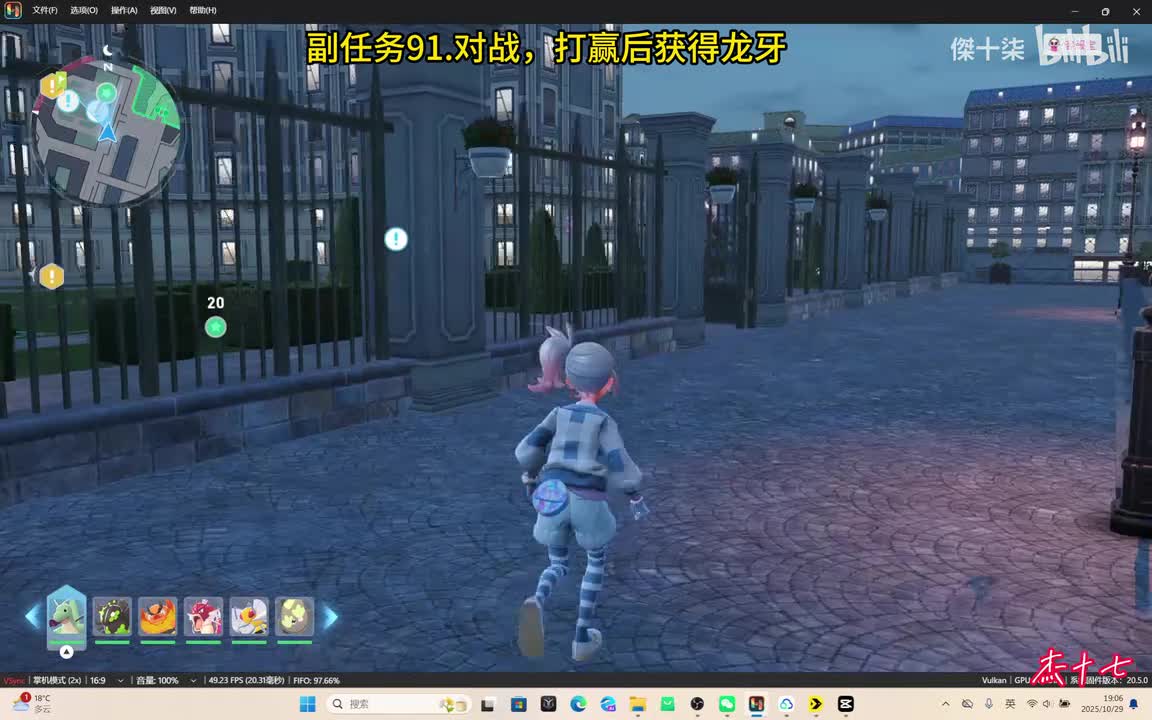Open the blue cloud drive app on taskbar
1152x720 pixels.
(786, 704)
